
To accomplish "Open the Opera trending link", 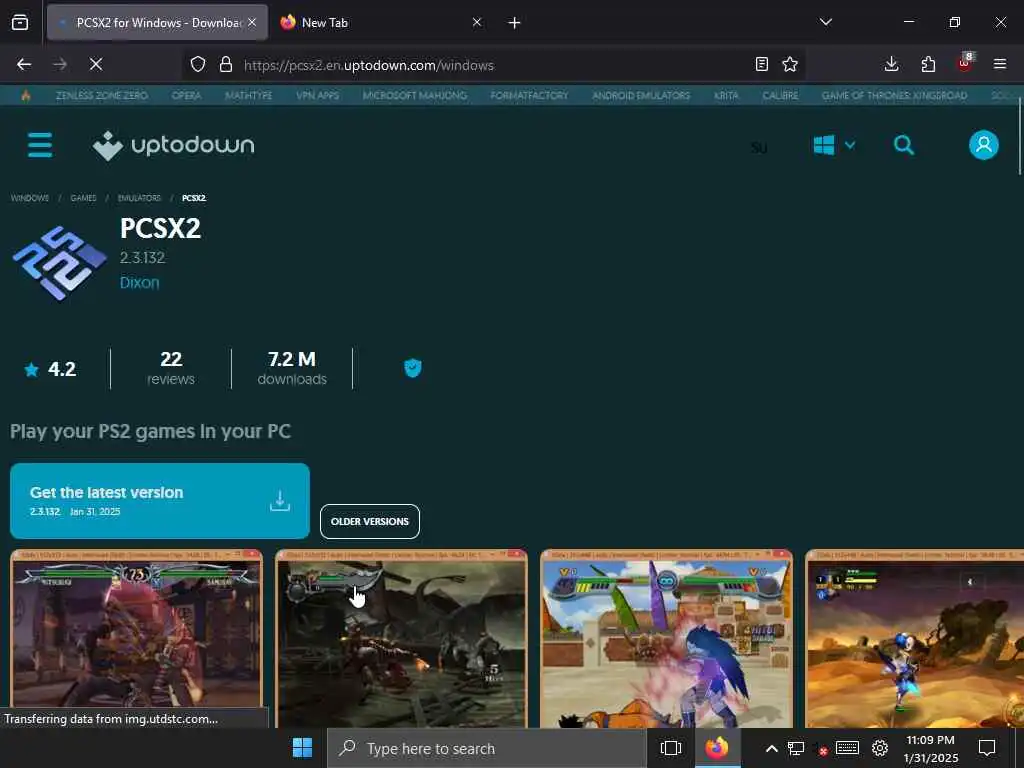I will [186, 95].
